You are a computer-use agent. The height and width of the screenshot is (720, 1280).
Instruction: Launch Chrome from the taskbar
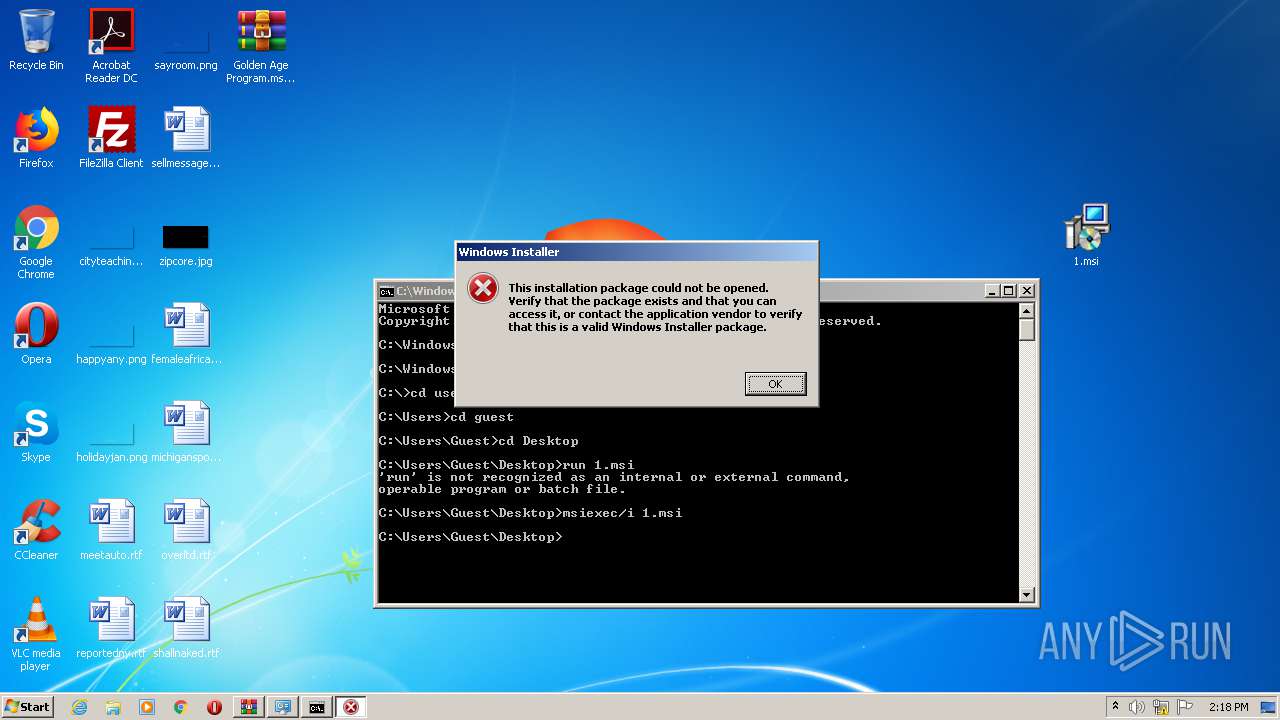click(x=181, y=707)
